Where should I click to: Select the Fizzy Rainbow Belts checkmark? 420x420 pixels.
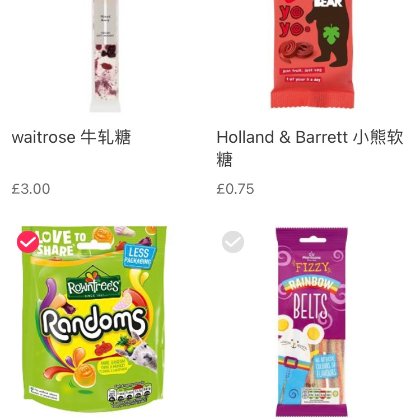233,242
